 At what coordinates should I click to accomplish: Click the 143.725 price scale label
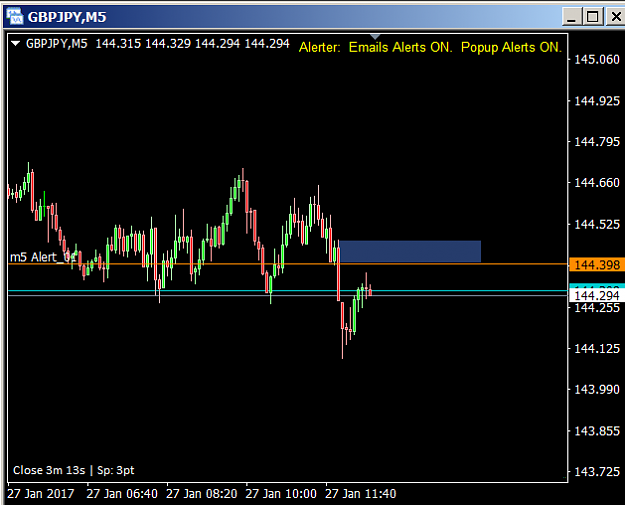tap(597, 472)
